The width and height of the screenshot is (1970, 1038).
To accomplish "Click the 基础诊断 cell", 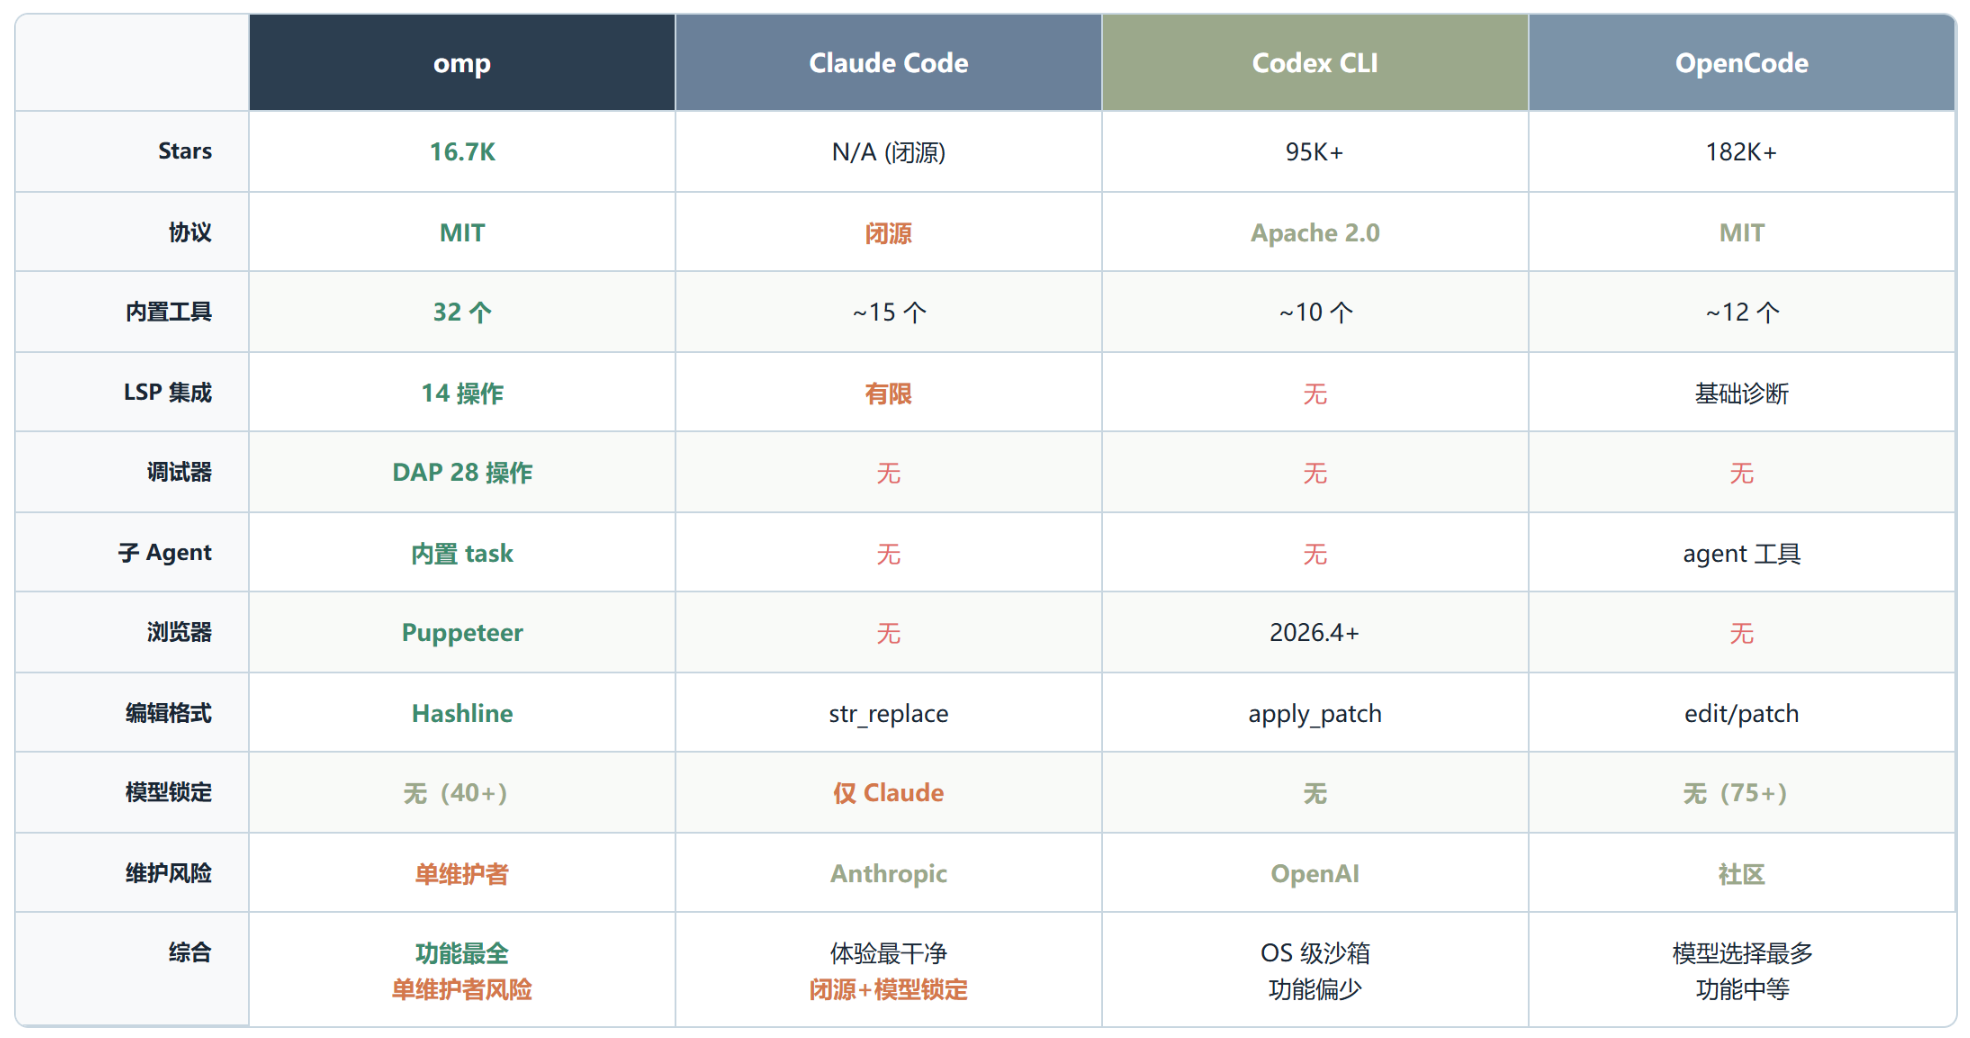I will click(1742, 393).
